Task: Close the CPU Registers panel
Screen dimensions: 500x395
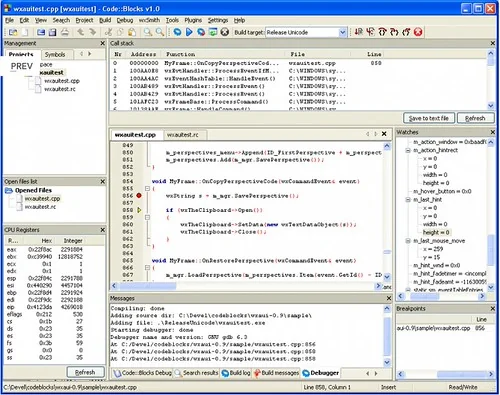Action: point(103,230)
